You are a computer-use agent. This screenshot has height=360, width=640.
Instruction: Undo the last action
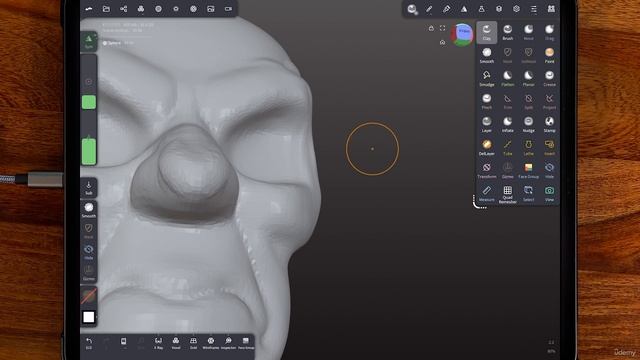pyautogui.click(x=89, y=343)
